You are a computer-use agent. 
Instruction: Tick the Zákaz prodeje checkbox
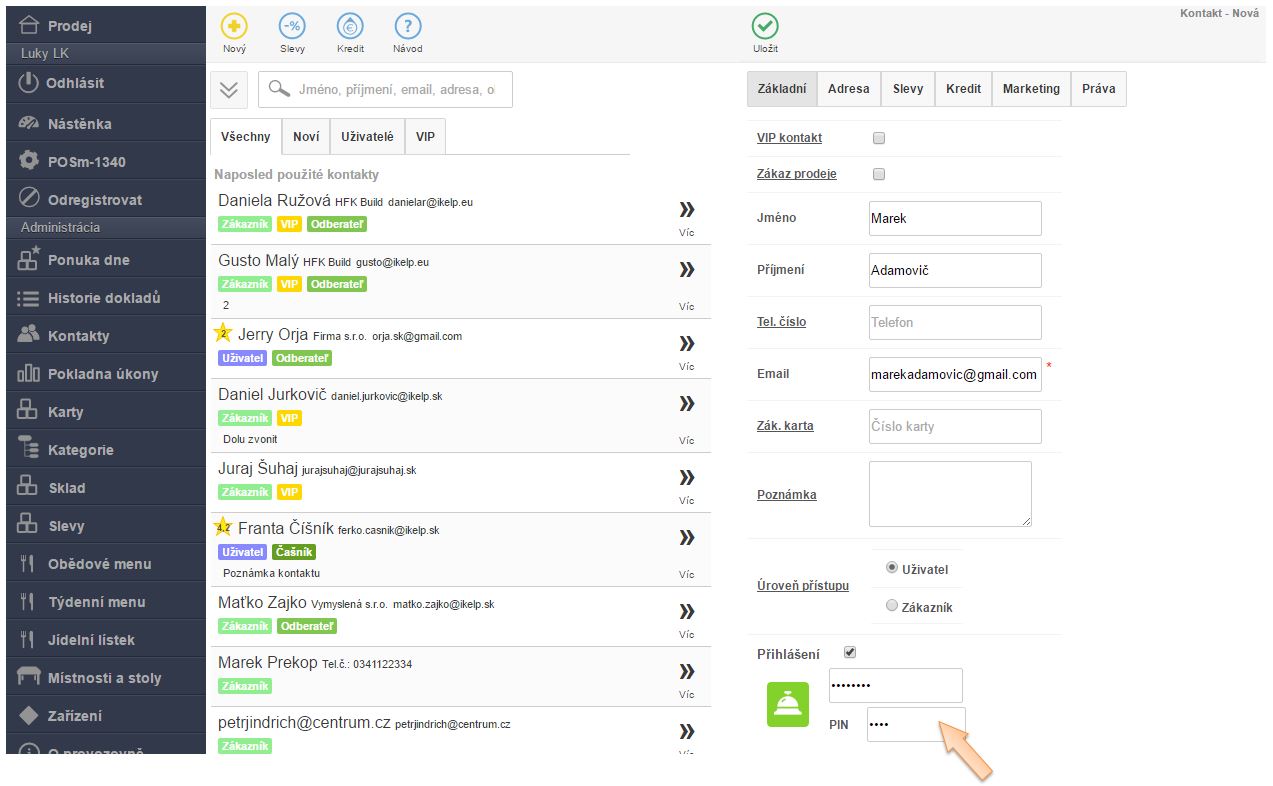(879, 174)
